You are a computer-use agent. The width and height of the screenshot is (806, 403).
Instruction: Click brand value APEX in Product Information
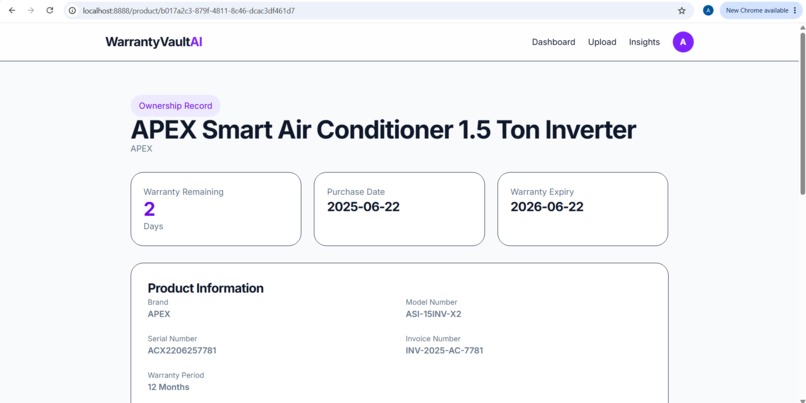(159, 314)
